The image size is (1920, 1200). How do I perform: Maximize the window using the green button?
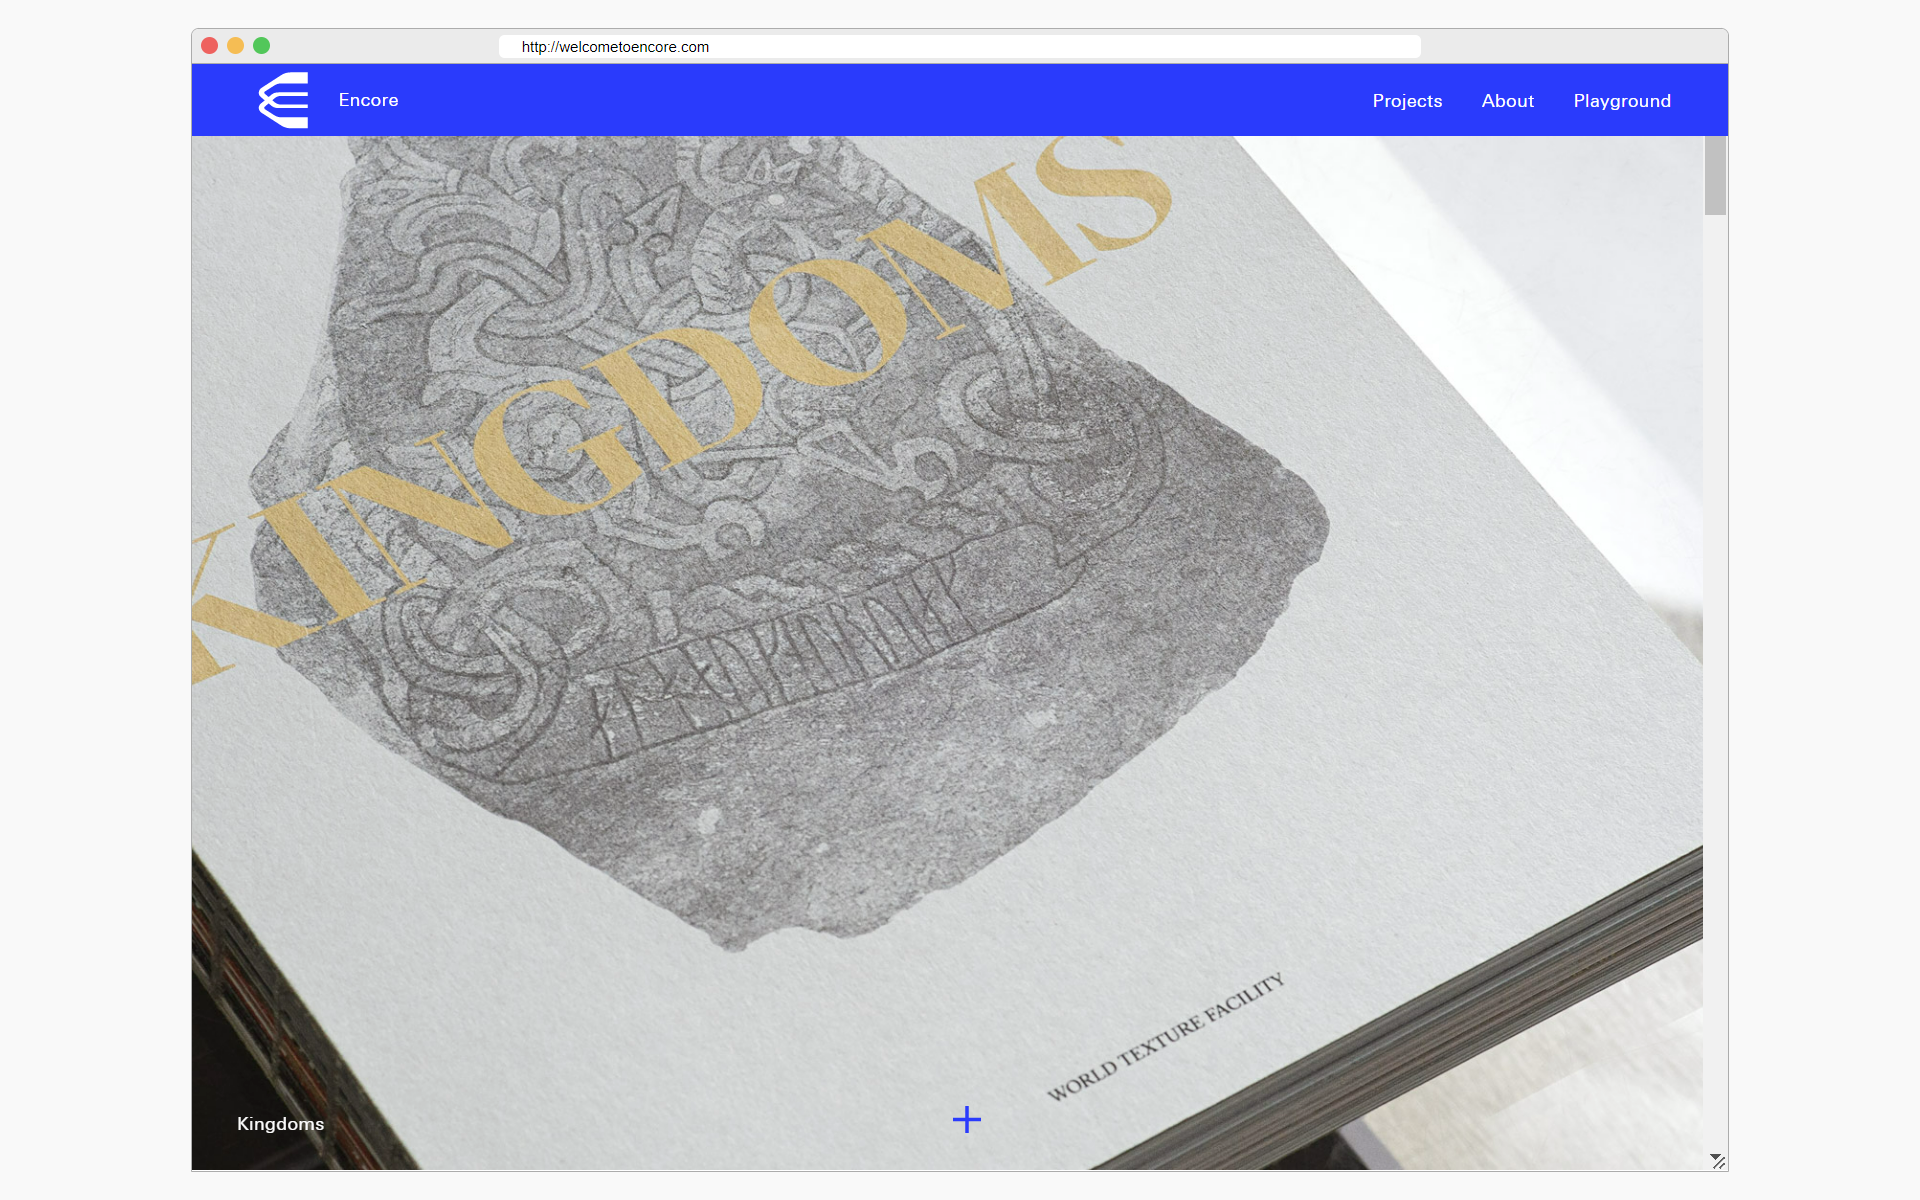pyautogui.click(x=262, y=46)
